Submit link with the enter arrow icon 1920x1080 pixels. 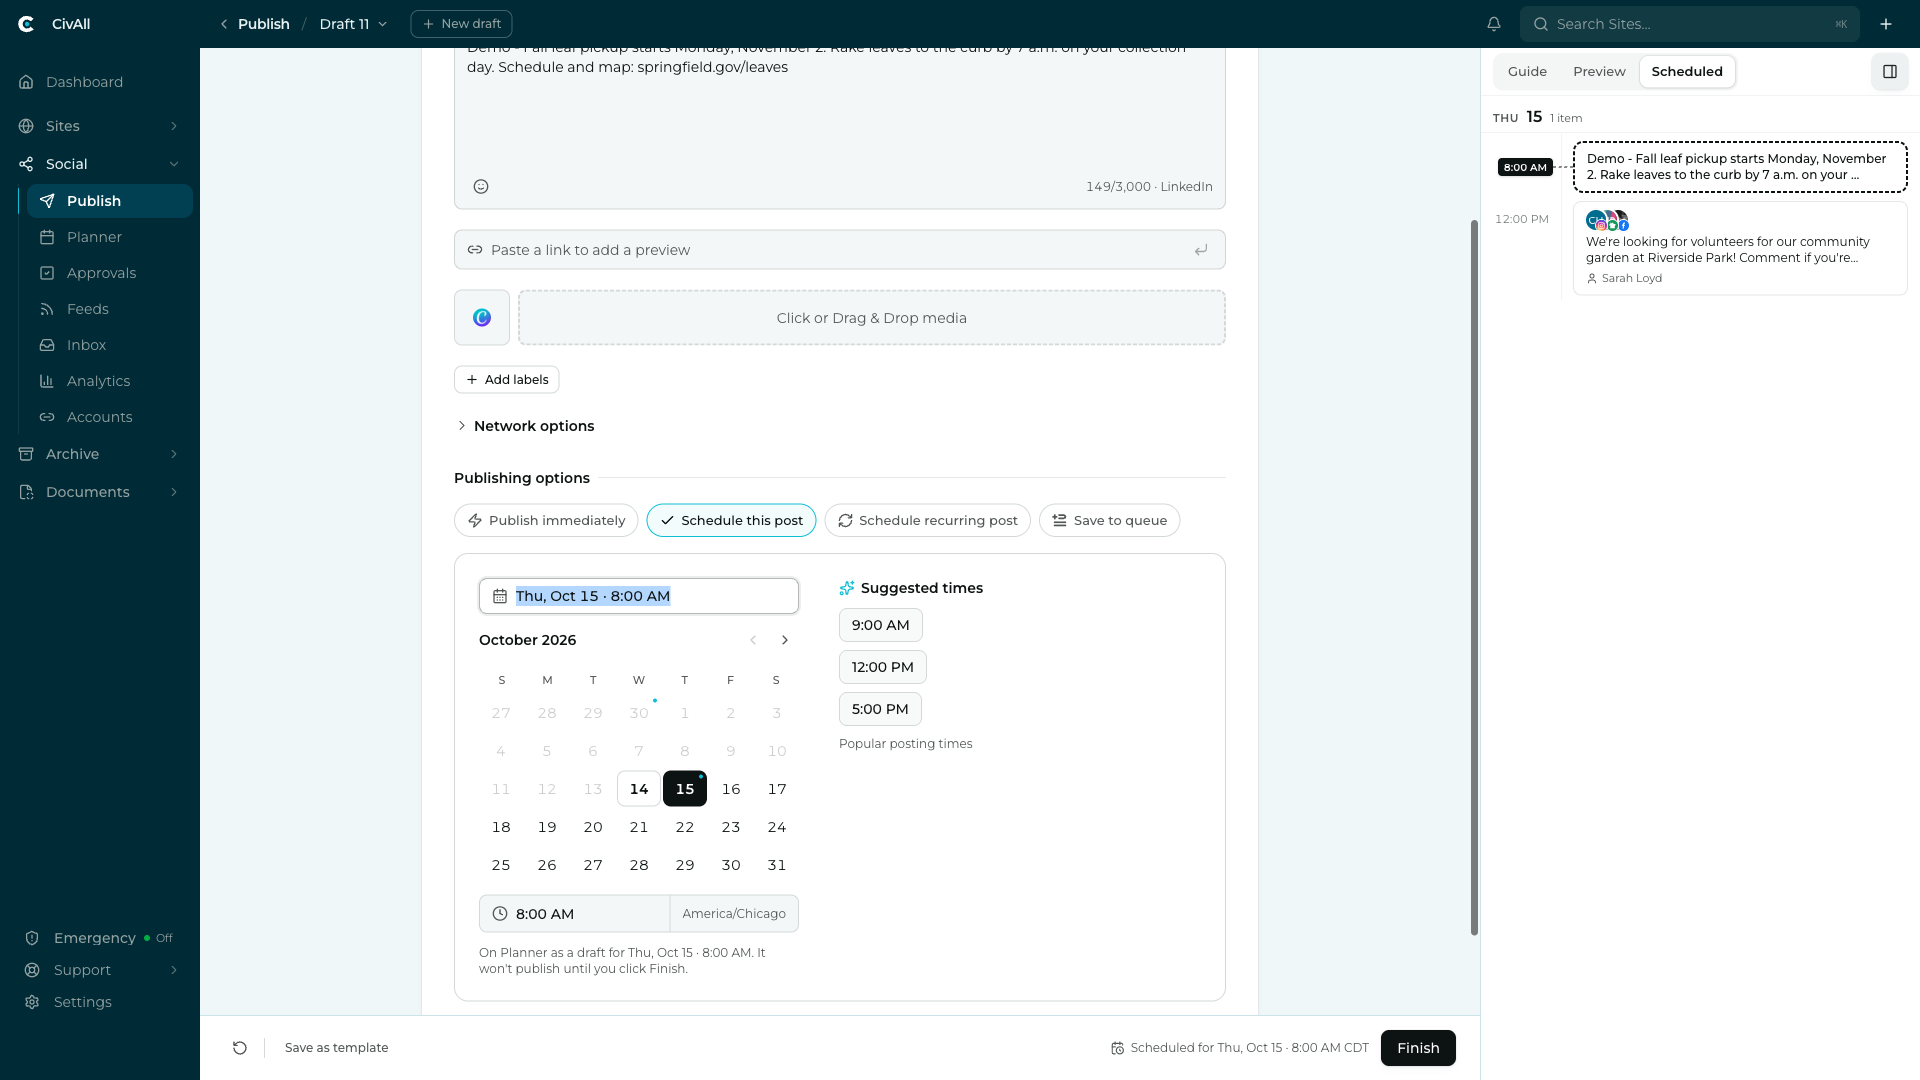(1201, 250)
